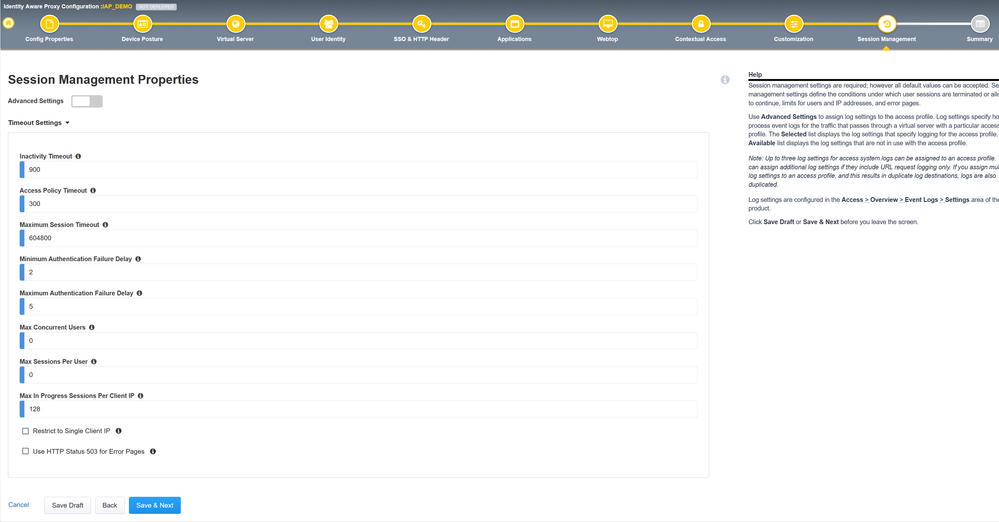Open the Customization step icon
Screen dimensions: 999x522
point(794,24)
